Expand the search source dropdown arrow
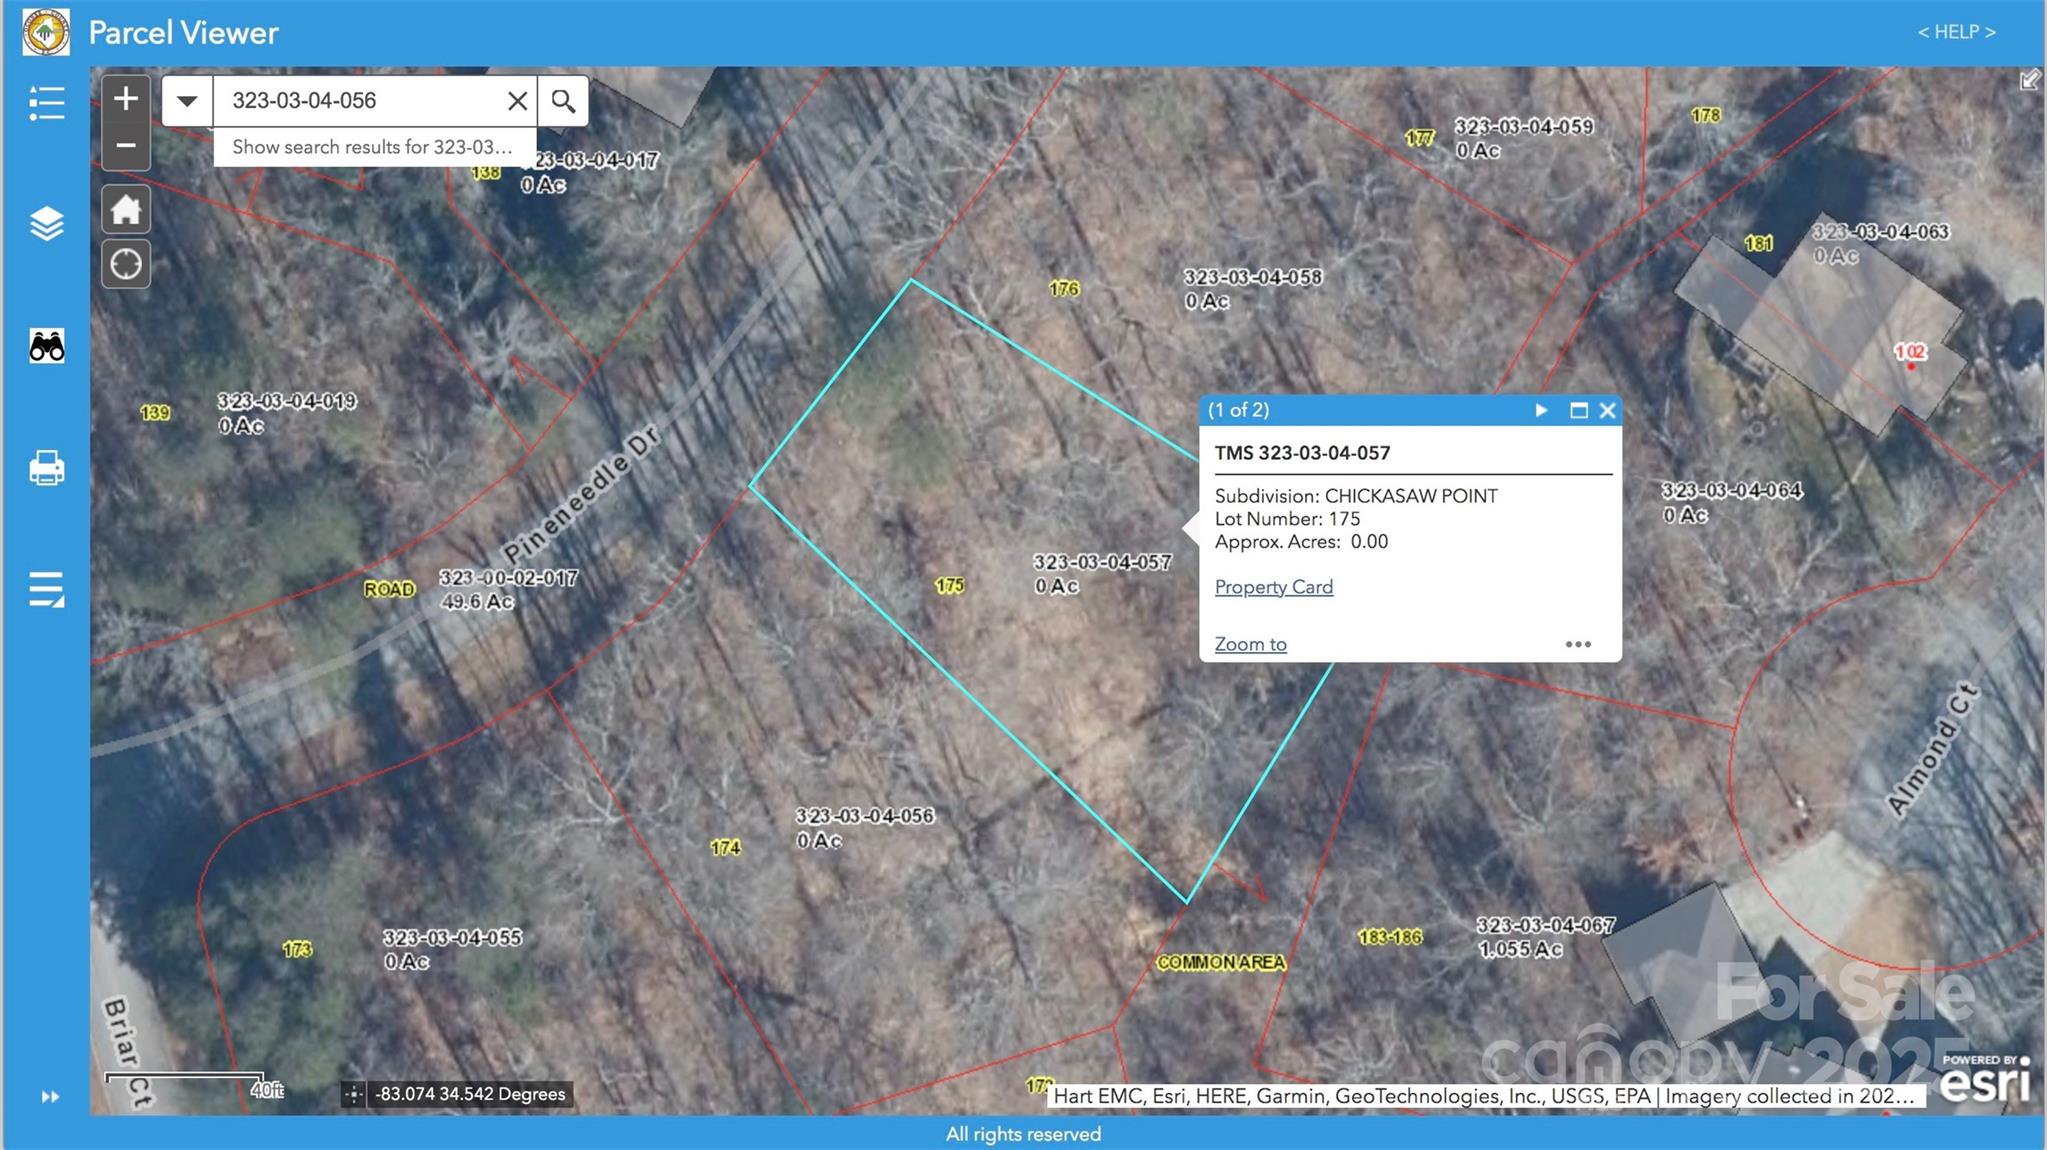Viewport: 2047px width, 1150px height. (x=187, y=101)
